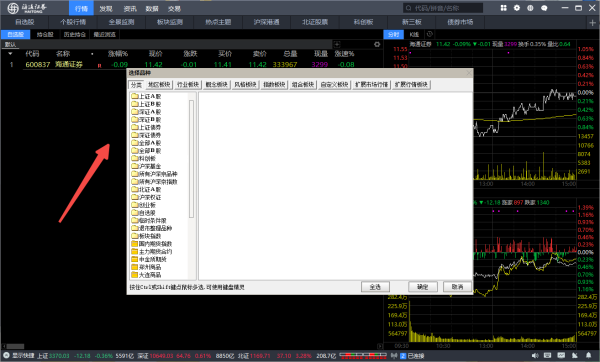Select the 北证A股 folder
Screen dimensions: 600x362
point(146,189)
